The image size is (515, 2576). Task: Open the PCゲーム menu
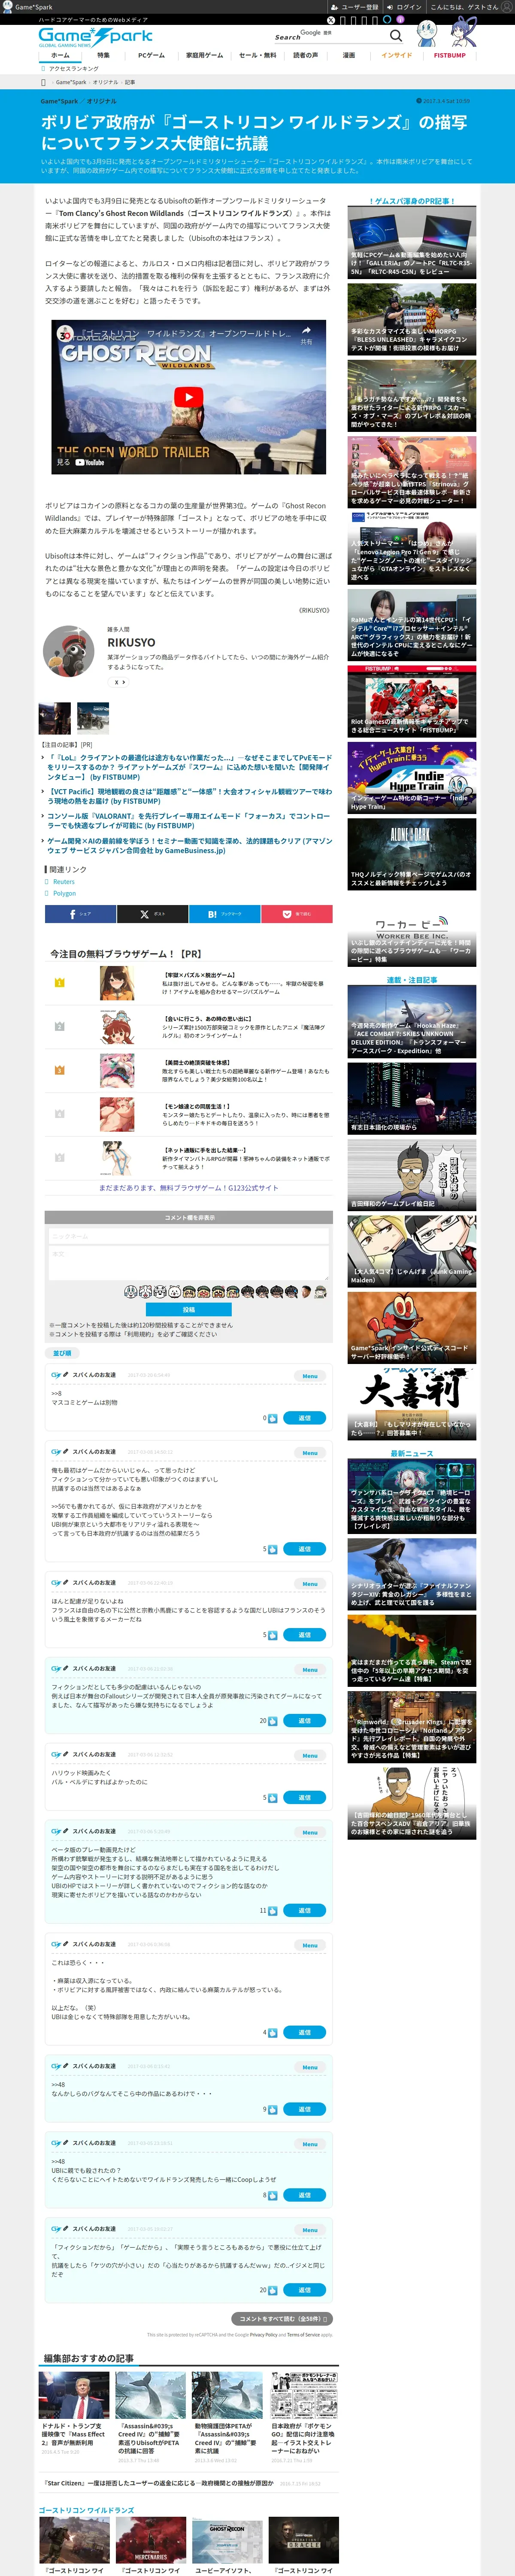(x=152, y=56)
